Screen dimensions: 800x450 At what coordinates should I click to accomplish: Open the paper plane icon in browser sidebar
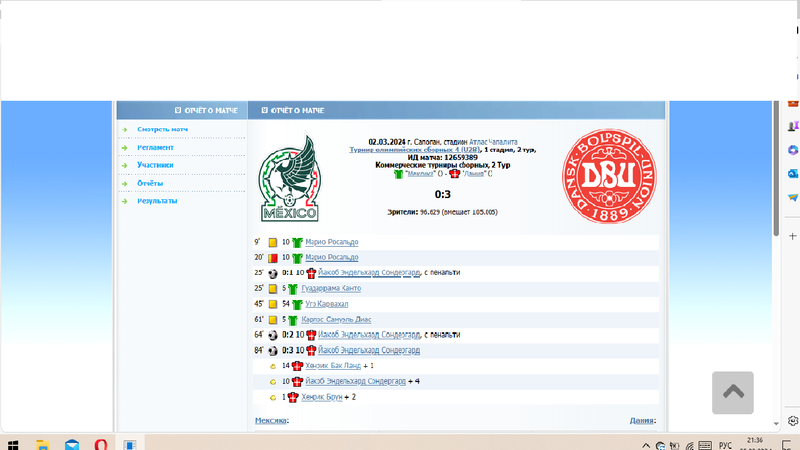(793, 197)
